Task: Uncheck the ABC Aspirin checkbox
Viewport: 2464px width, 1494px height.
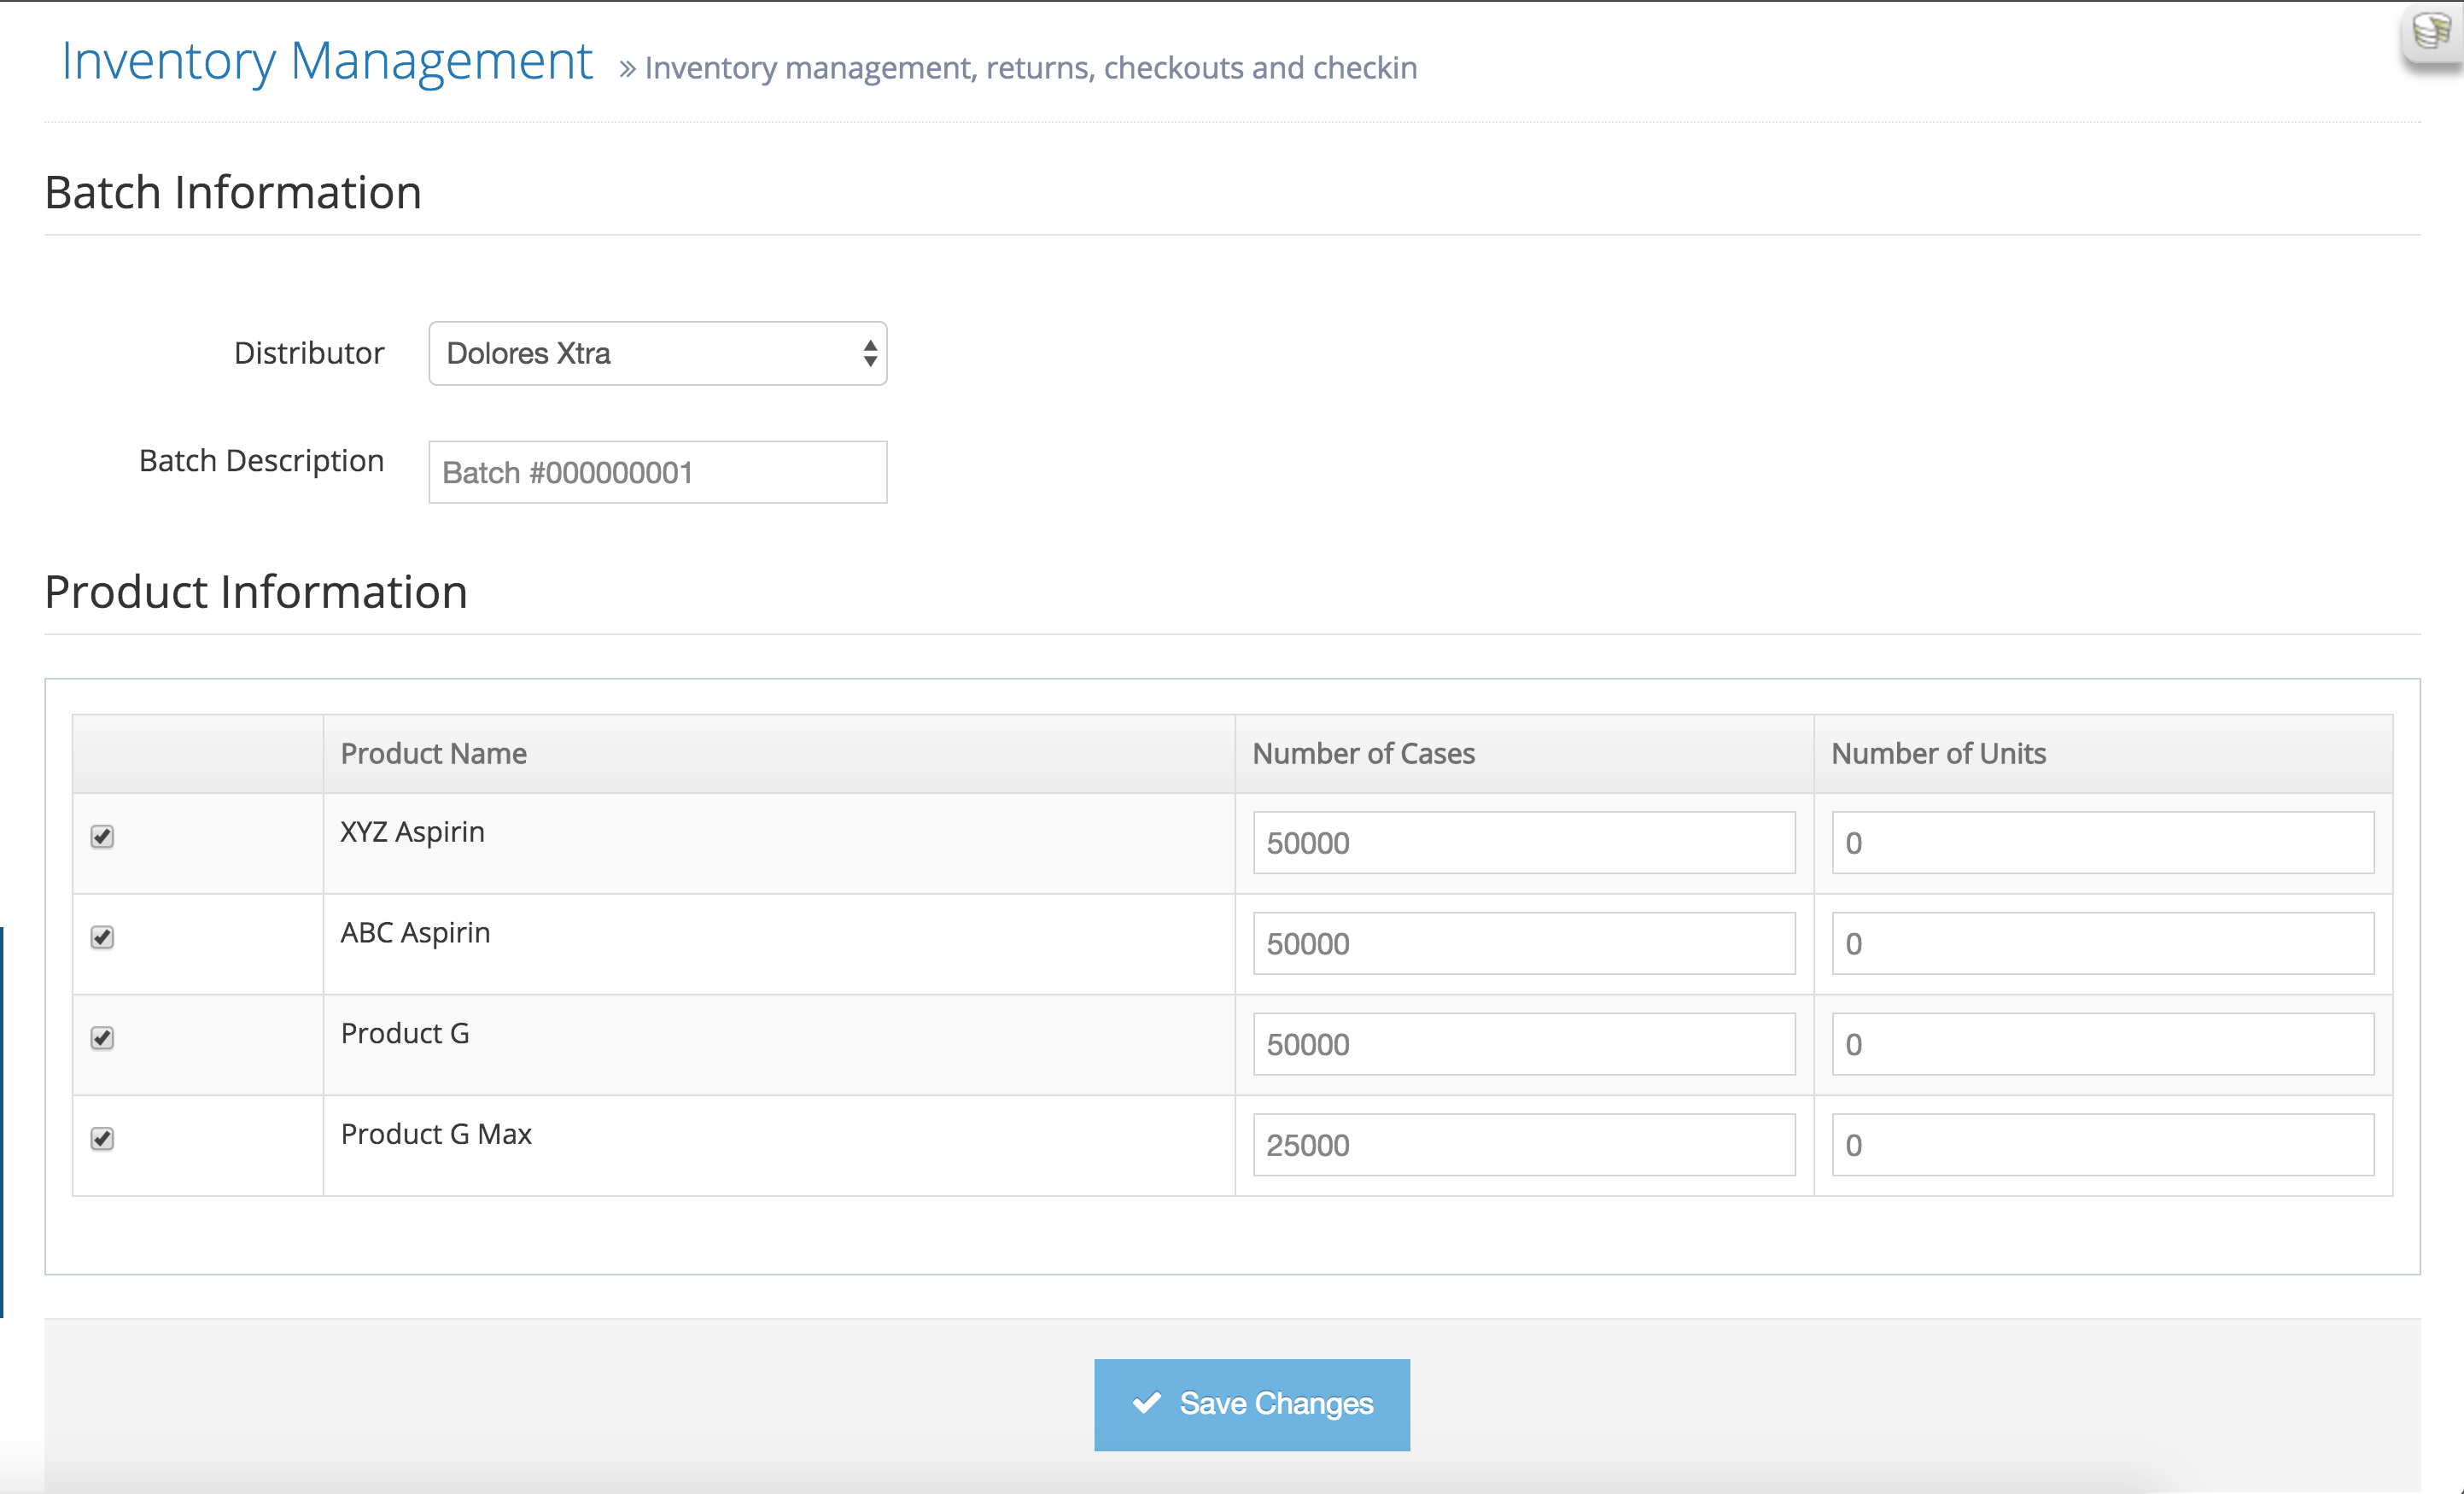Action: (102, 937)
